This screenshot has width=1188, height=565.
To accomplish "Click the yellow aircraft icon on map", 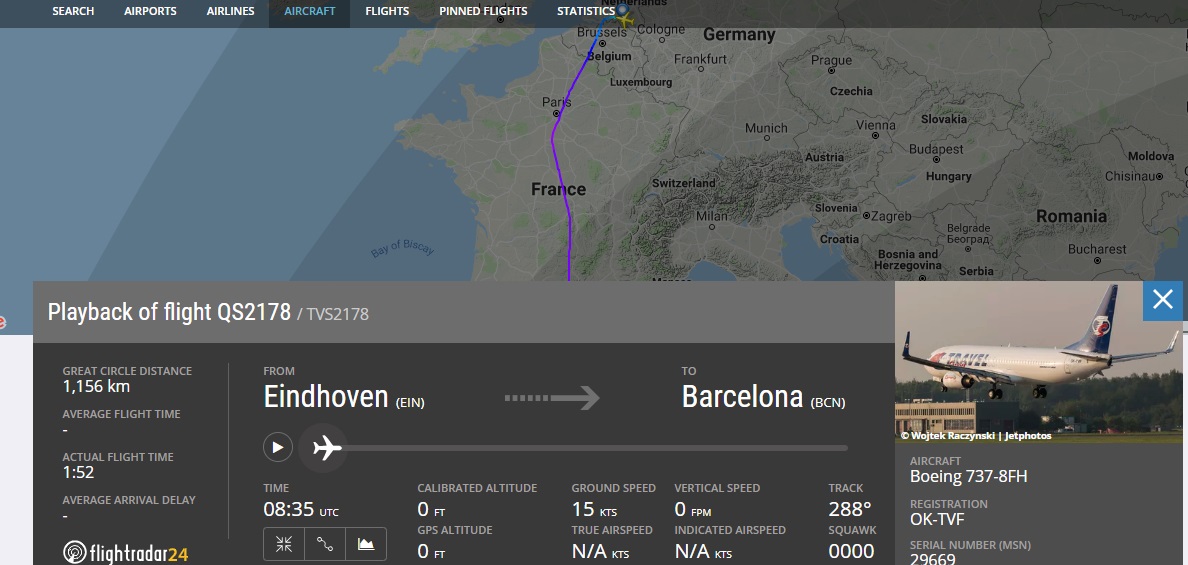I will pos(625,17).
